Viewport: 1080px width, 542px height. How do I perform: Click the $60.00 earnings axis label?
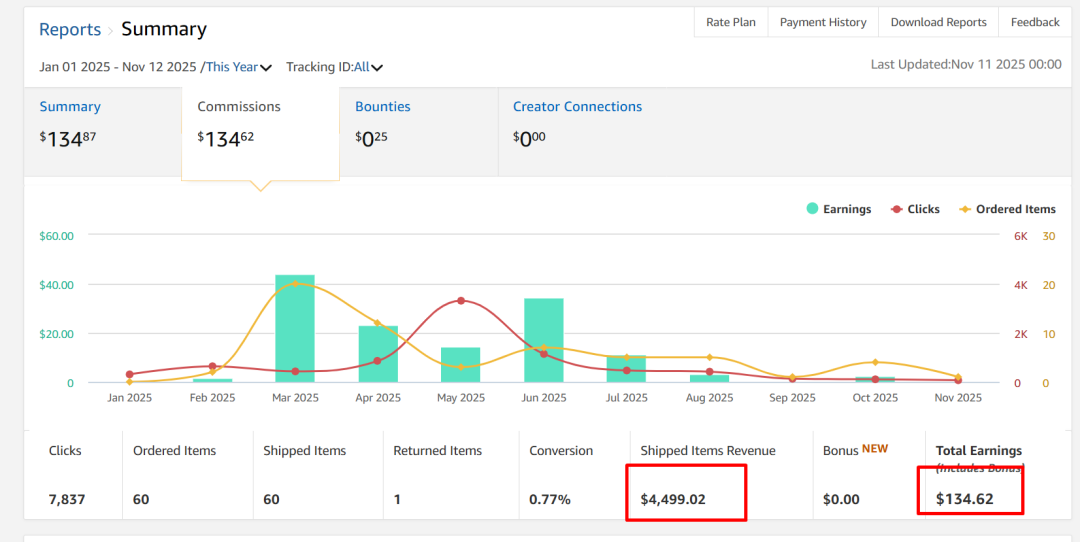[x=56, y=236]
